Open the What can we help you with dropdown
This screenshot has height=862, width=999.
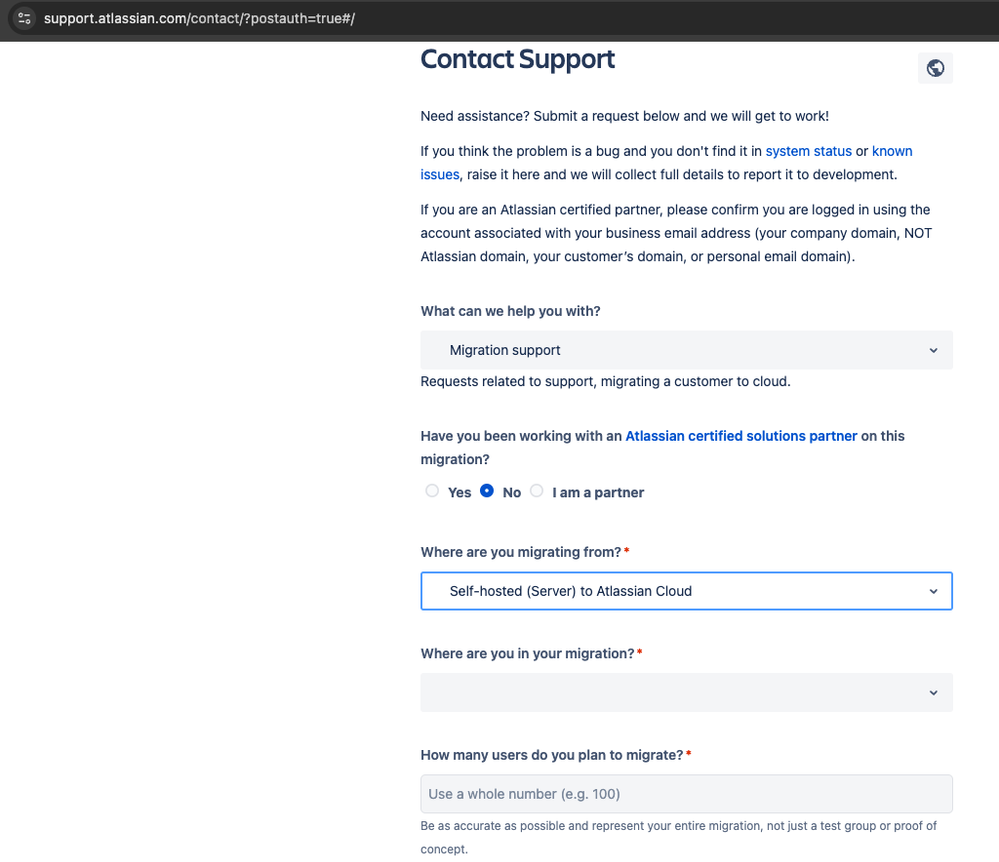(686, 350)
